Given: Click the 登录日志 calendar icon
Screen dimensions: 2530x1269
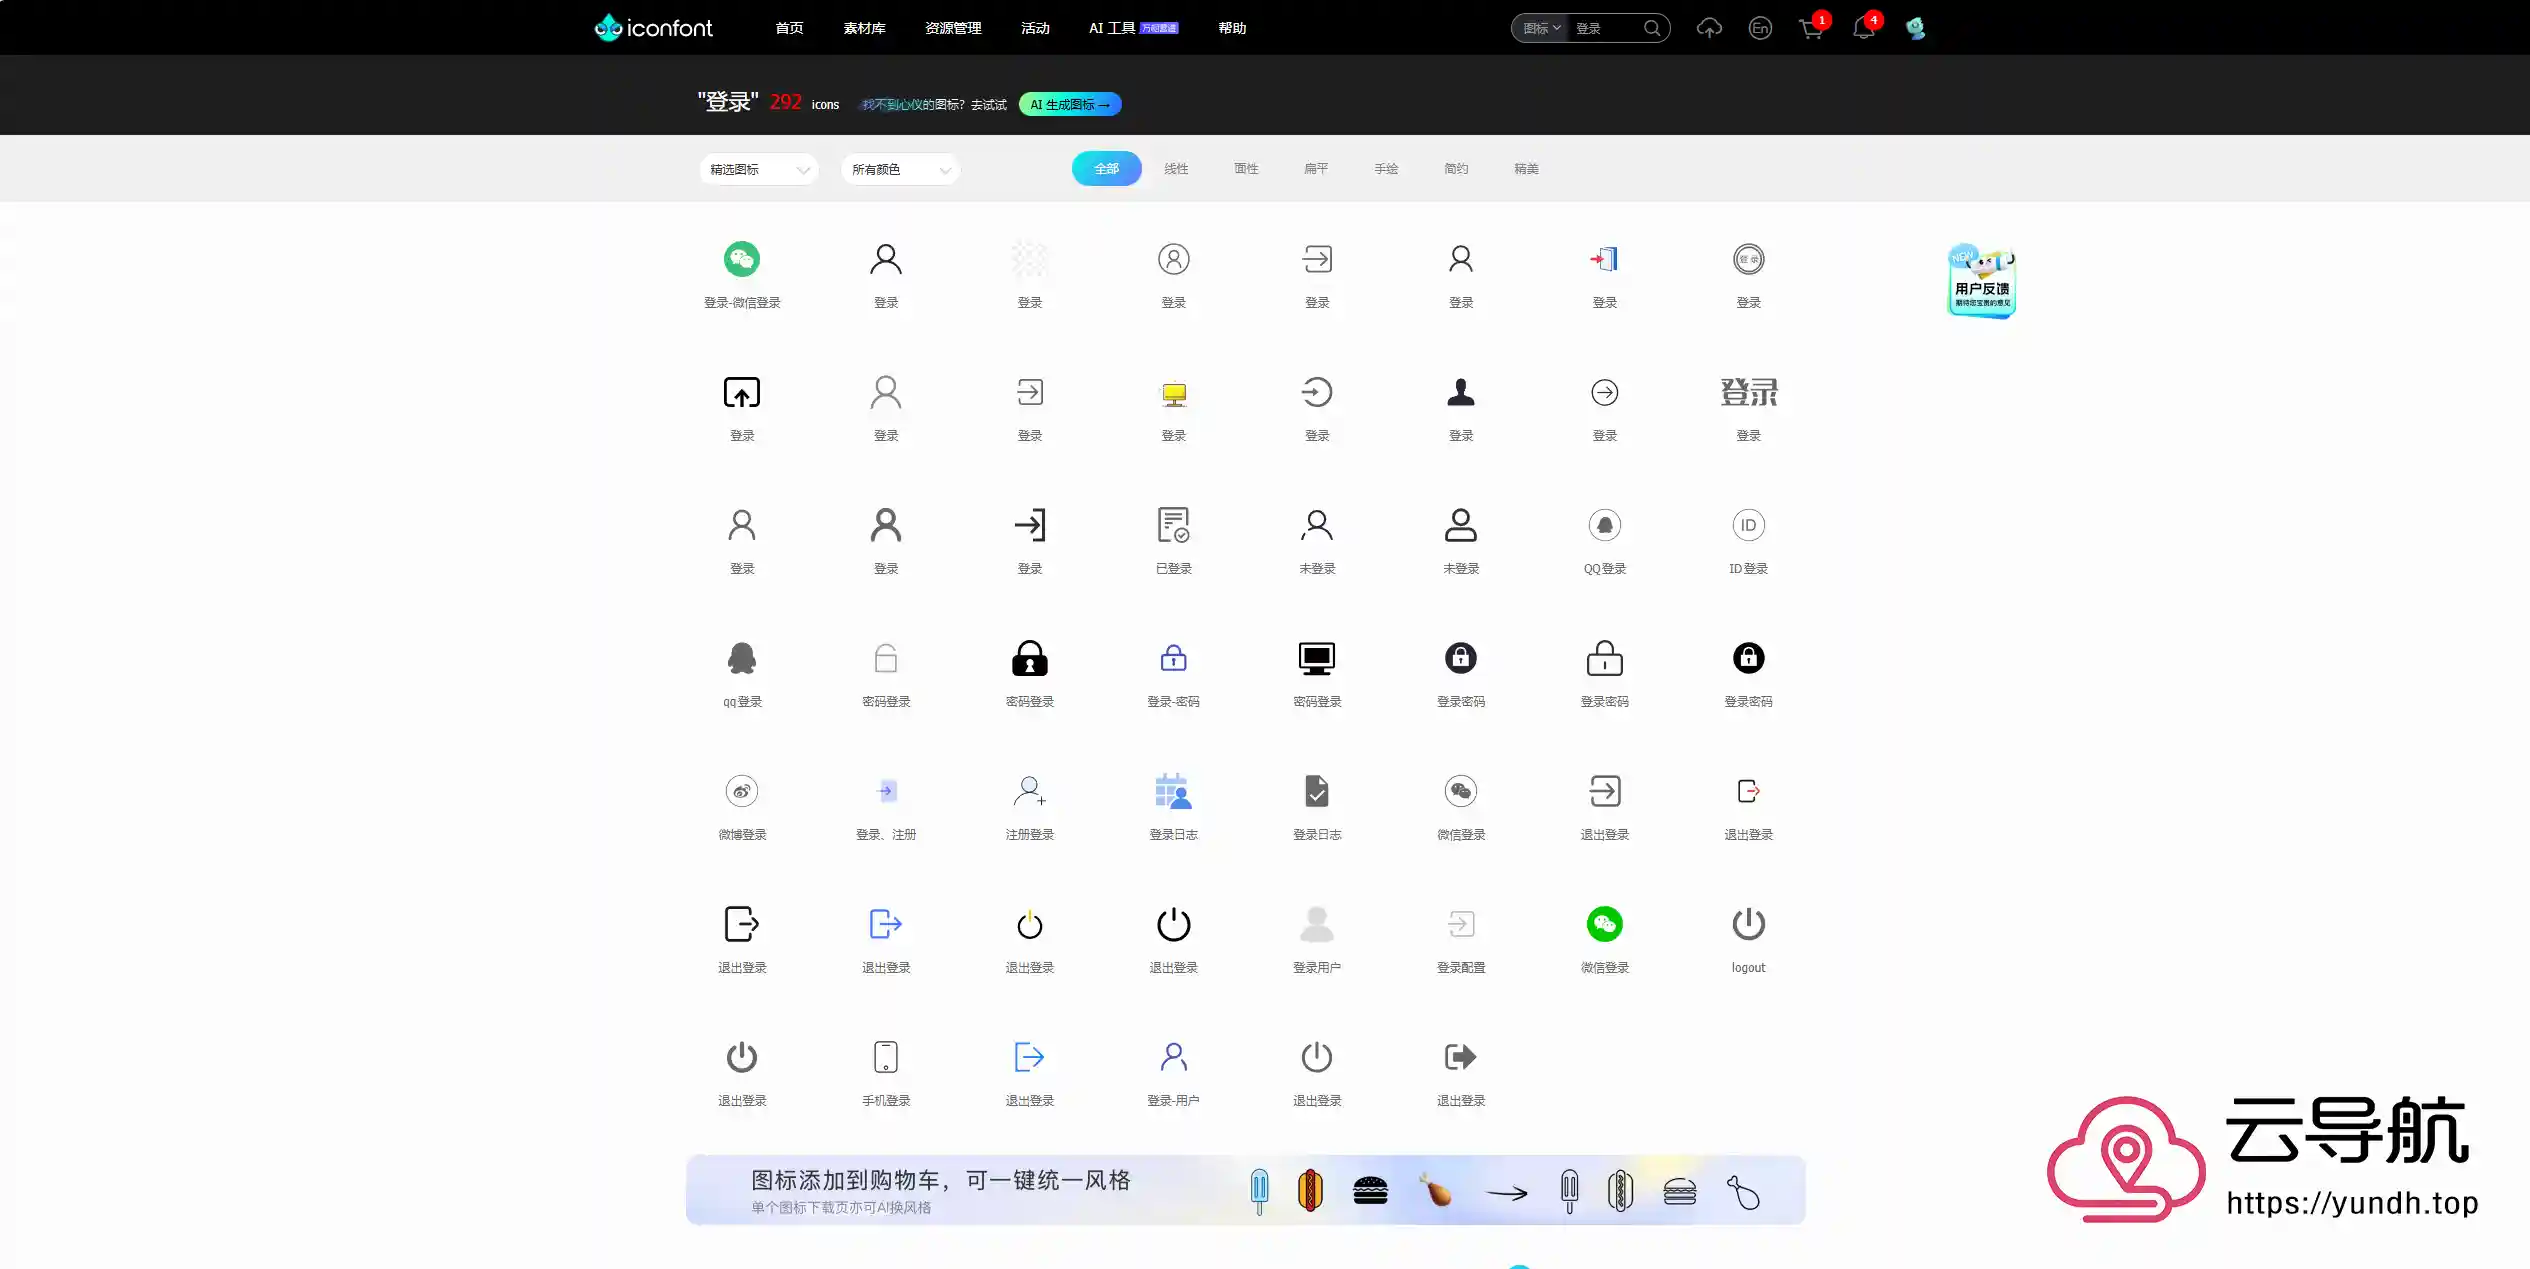Looking at the screenshot, I should pos(1172,792).
